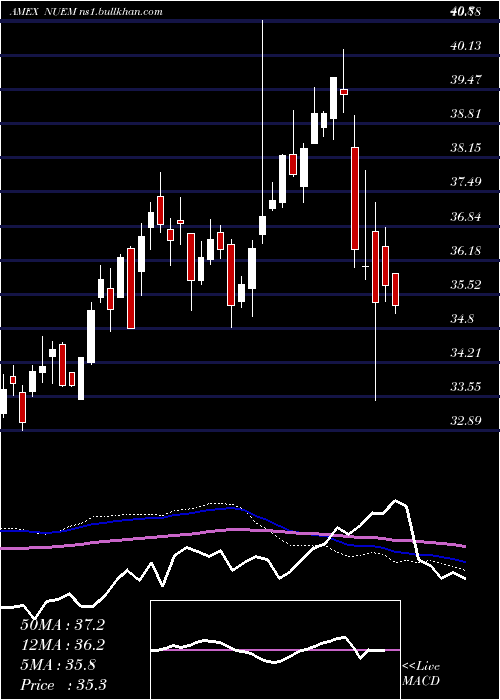Select the 5MA : 35.8 readout
The image size is (500, 700).
tap(58, 665)
